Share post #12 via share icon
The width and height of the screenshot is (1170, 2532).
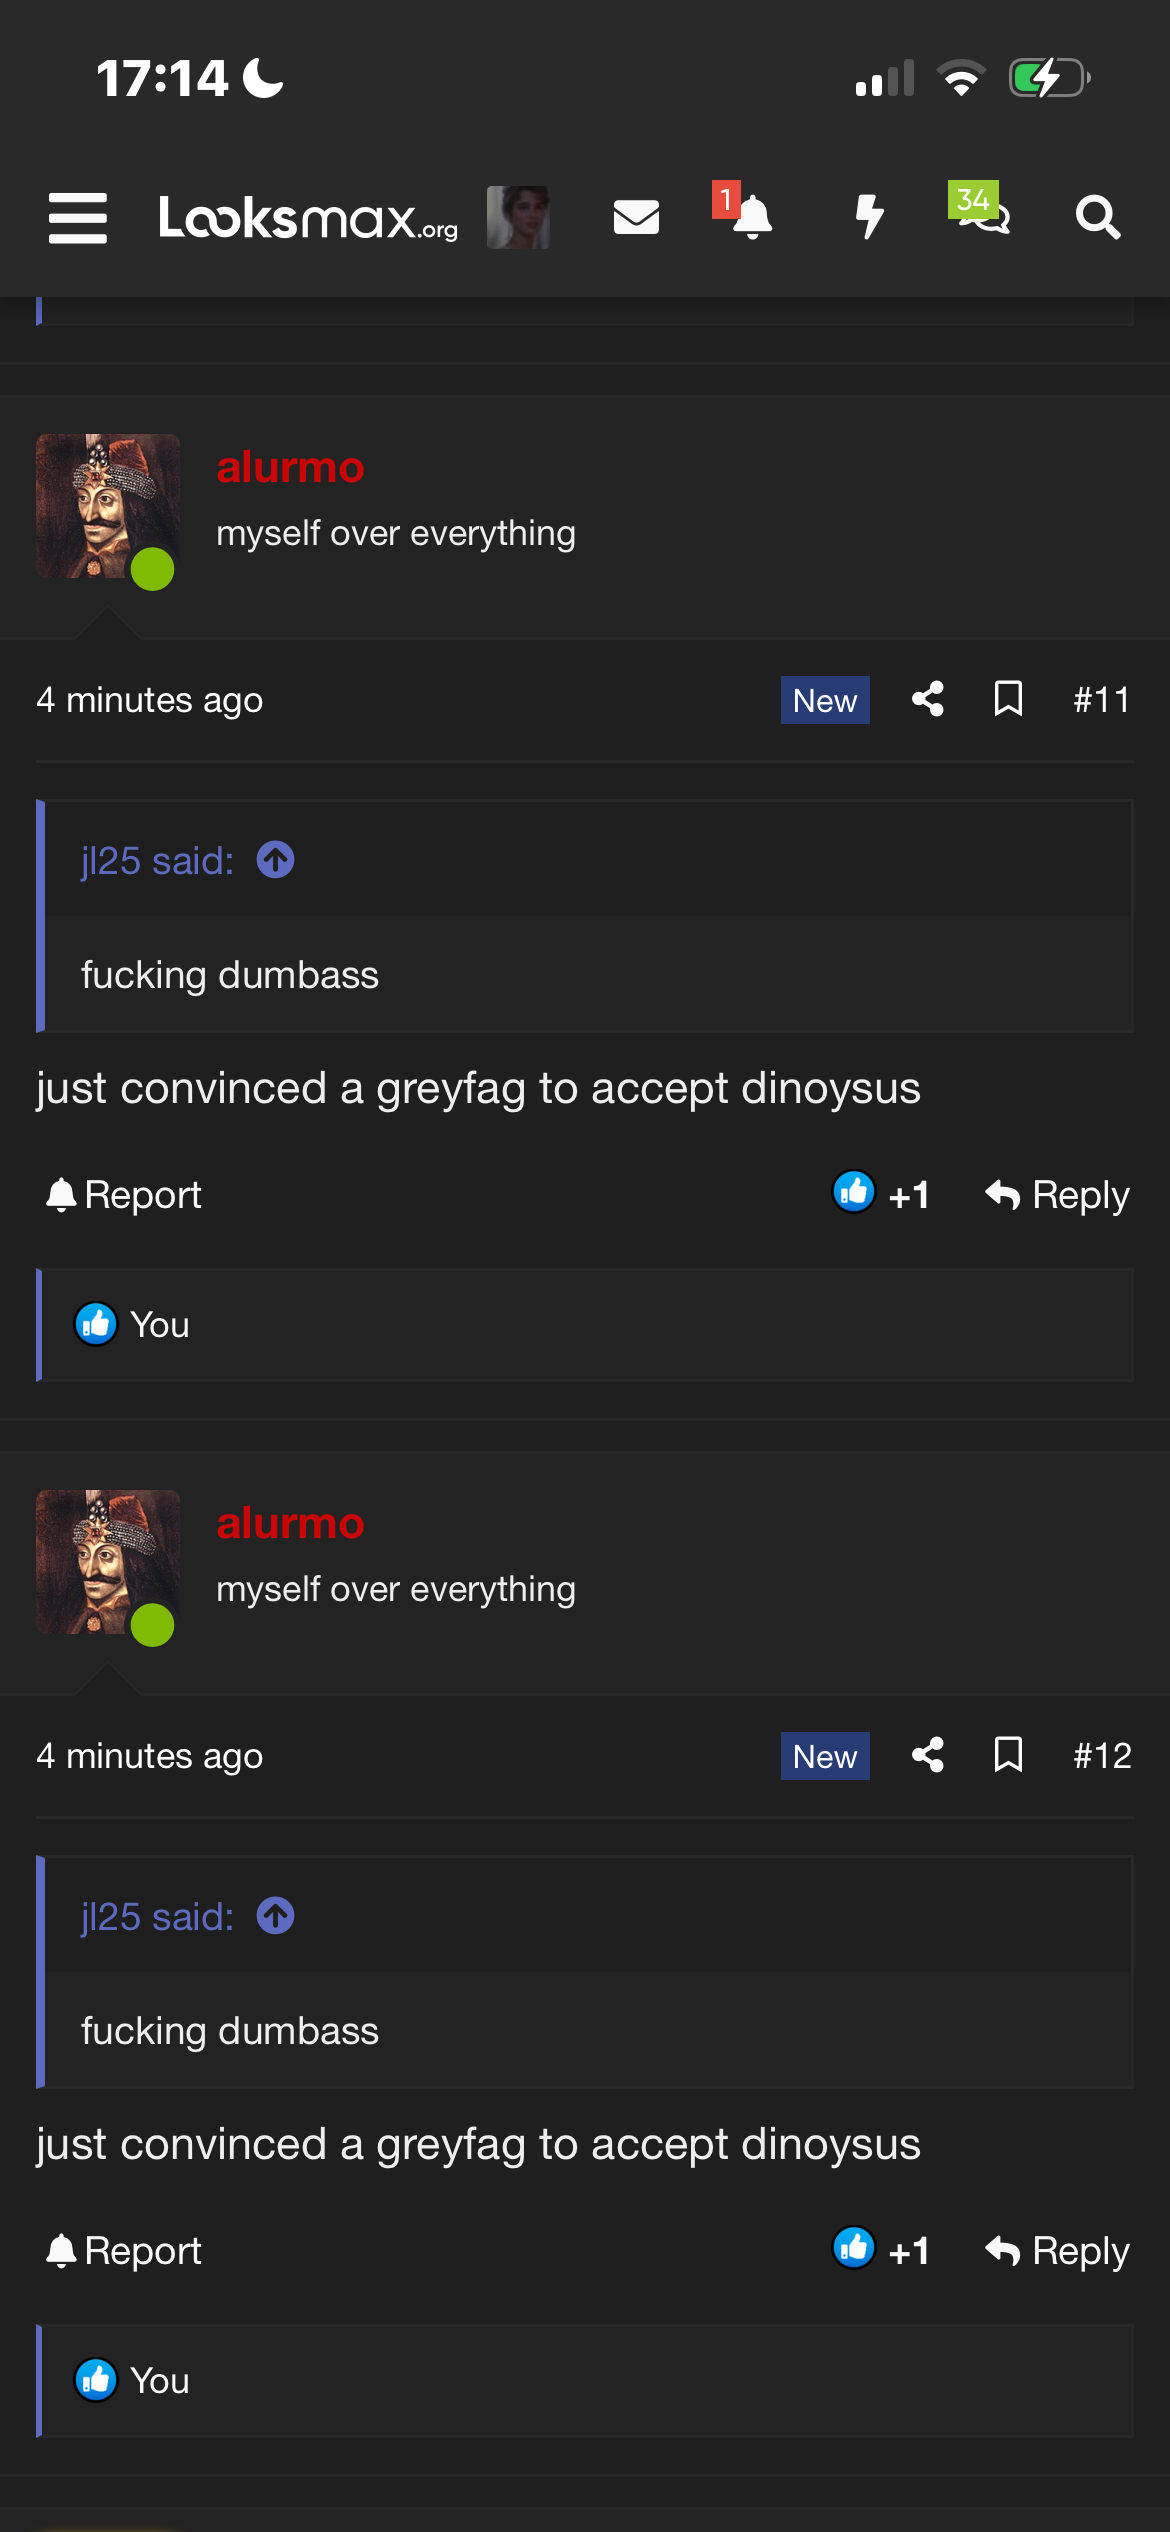click(x=928, y=1755)
